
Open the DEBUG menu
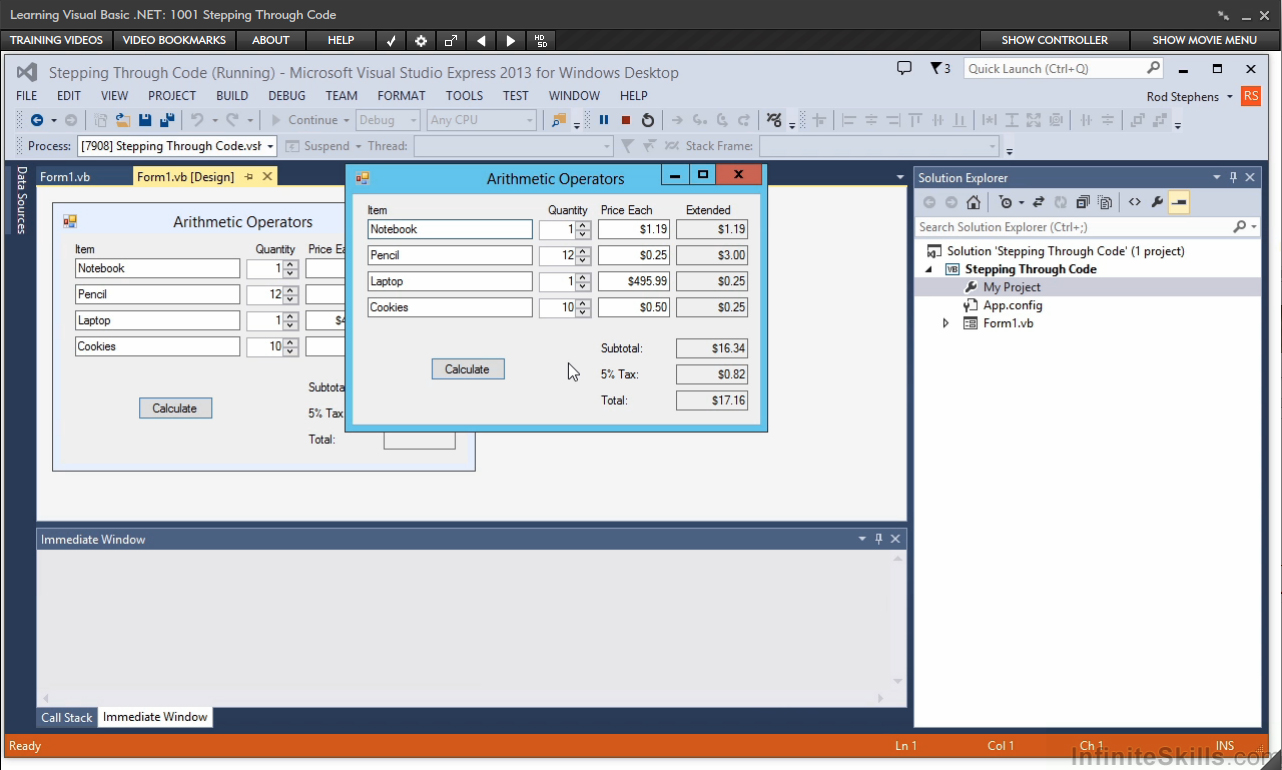pos(287,96)
